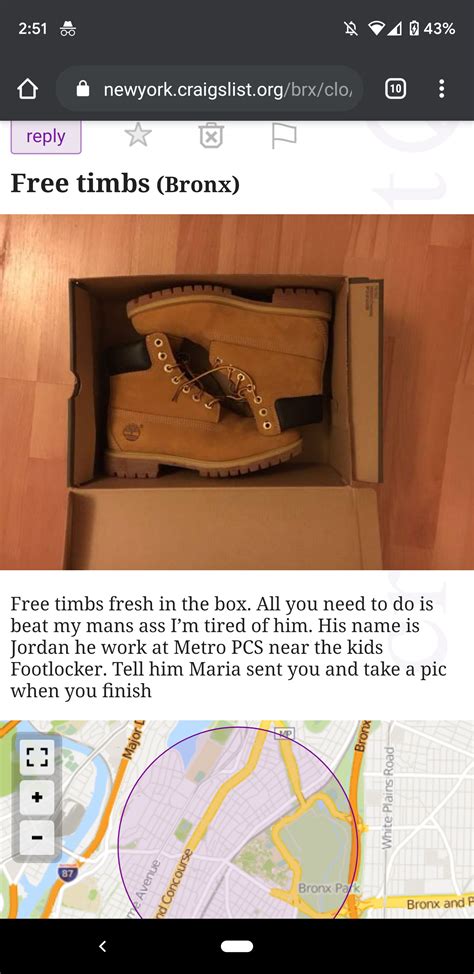Expand the map to fullscreen
The image size is (474, 974).
(x=37, y=756)
